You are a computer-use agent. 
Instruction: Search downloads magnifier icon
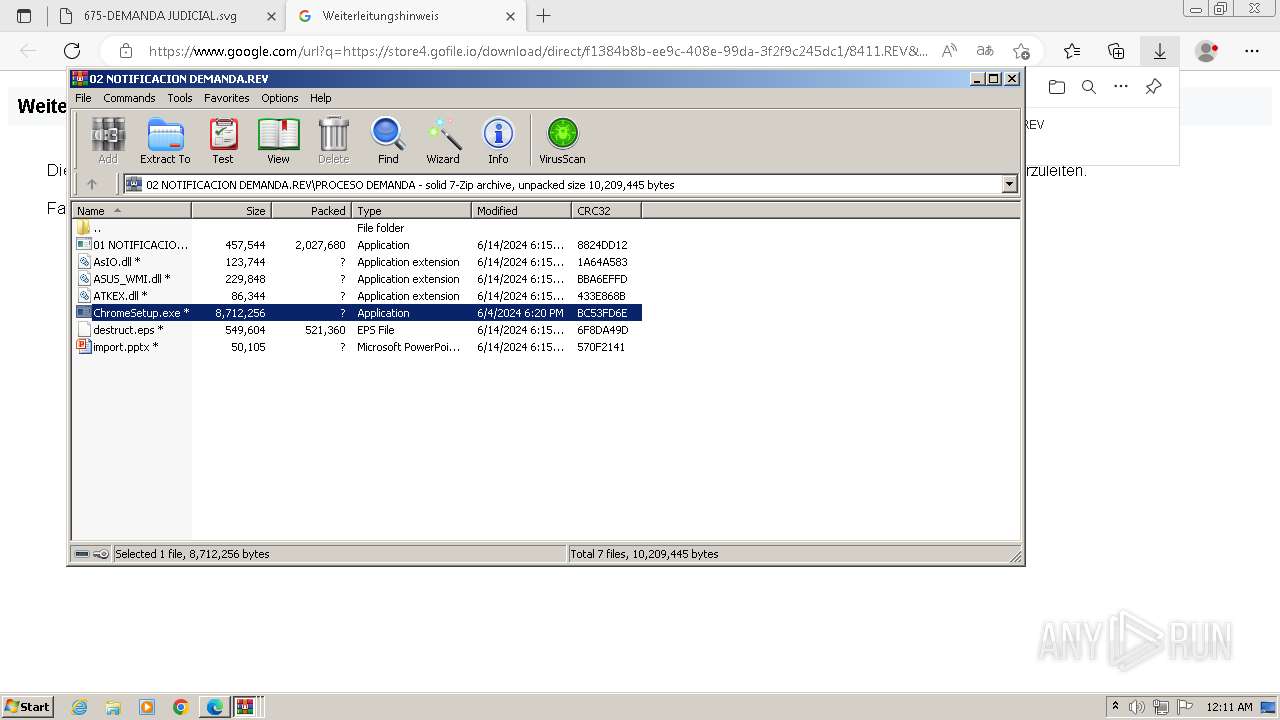1089,87
